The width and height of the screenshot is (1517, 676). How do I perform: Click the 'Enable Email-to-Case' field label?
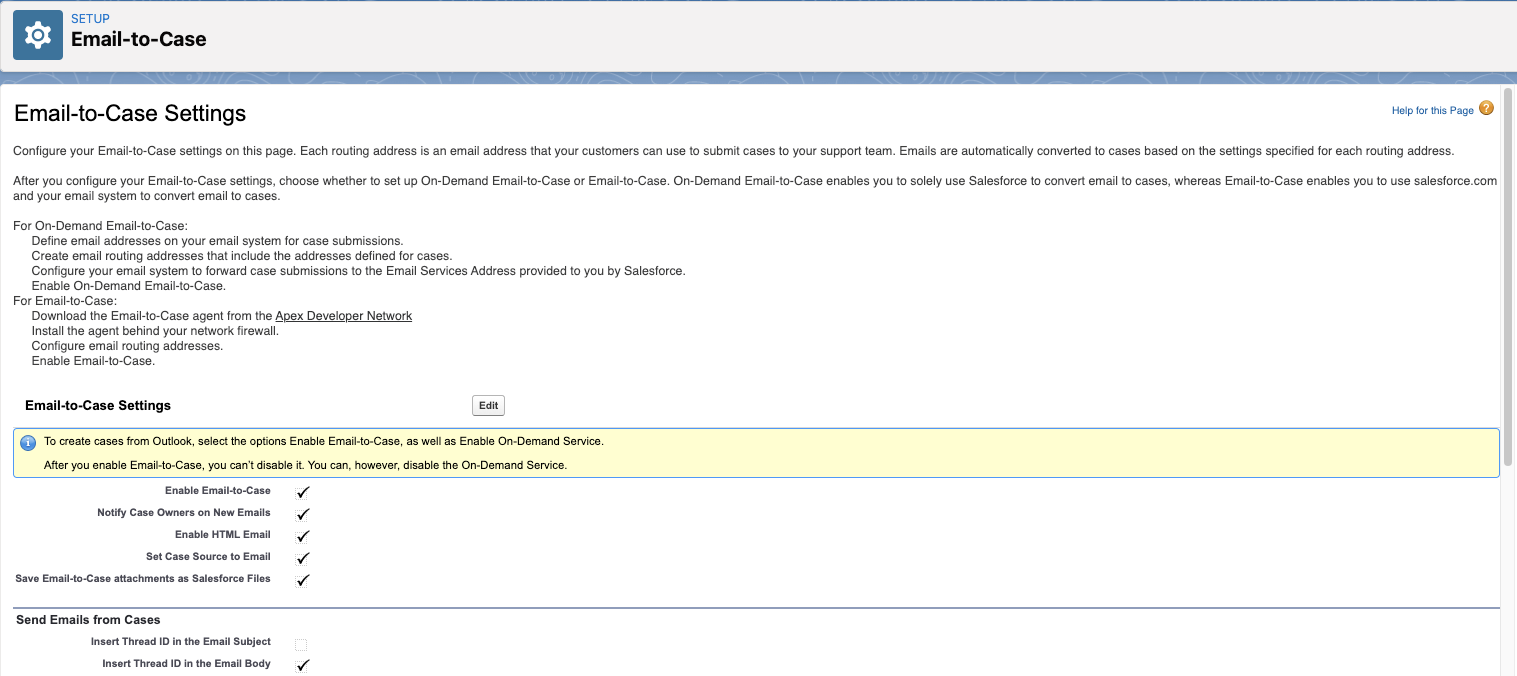[218, 491]
